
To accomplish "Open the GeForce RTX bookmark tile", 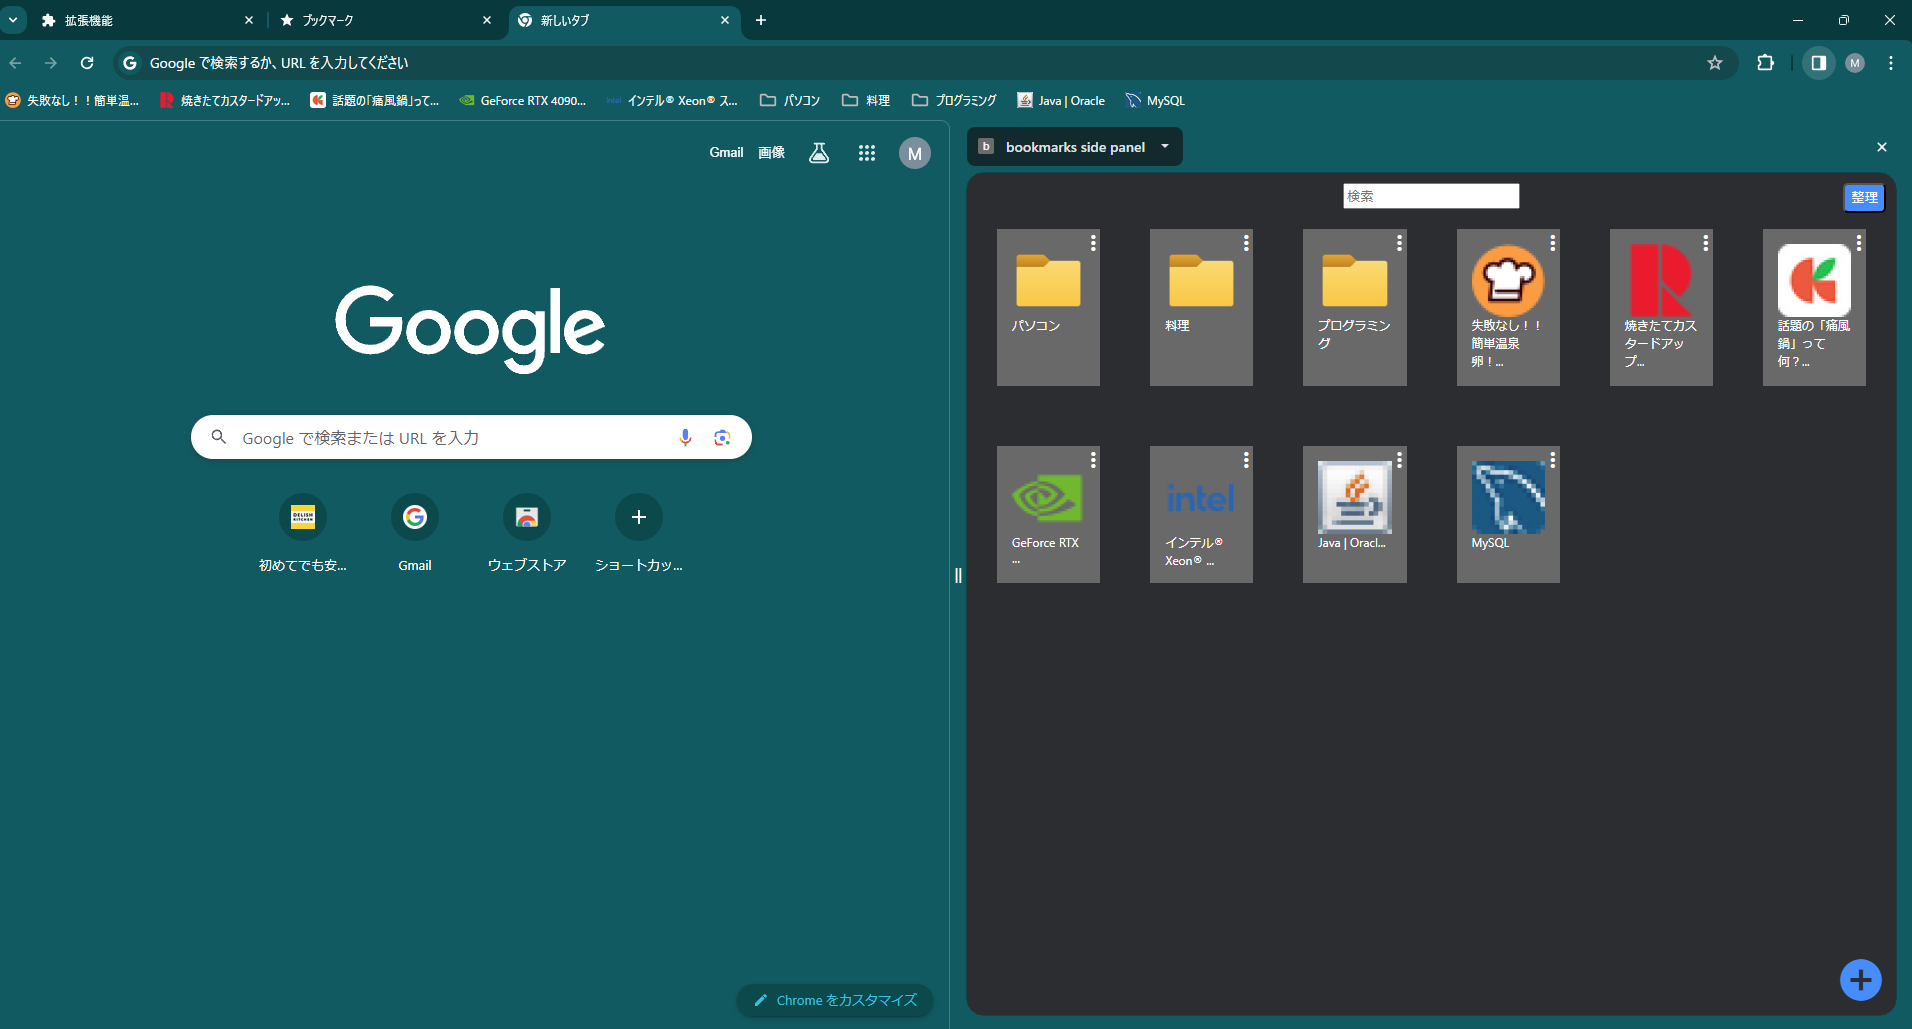I will coord(1047,514).
